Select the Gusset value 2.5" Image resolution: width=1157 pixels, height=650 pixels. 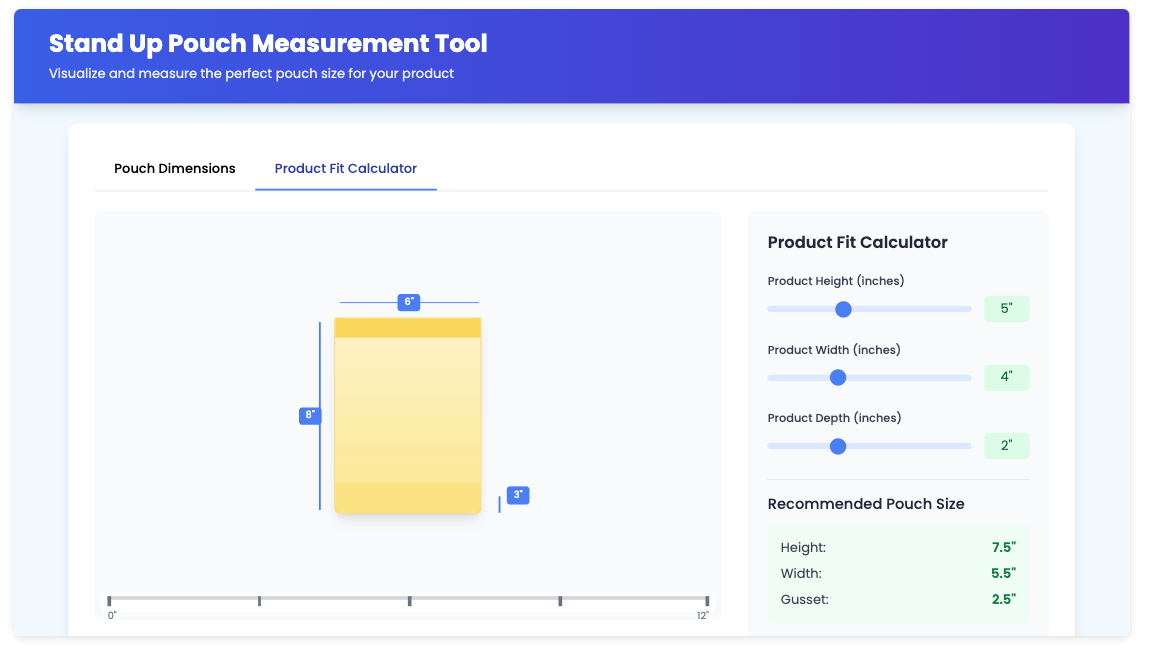click(x=1004, y=599)
